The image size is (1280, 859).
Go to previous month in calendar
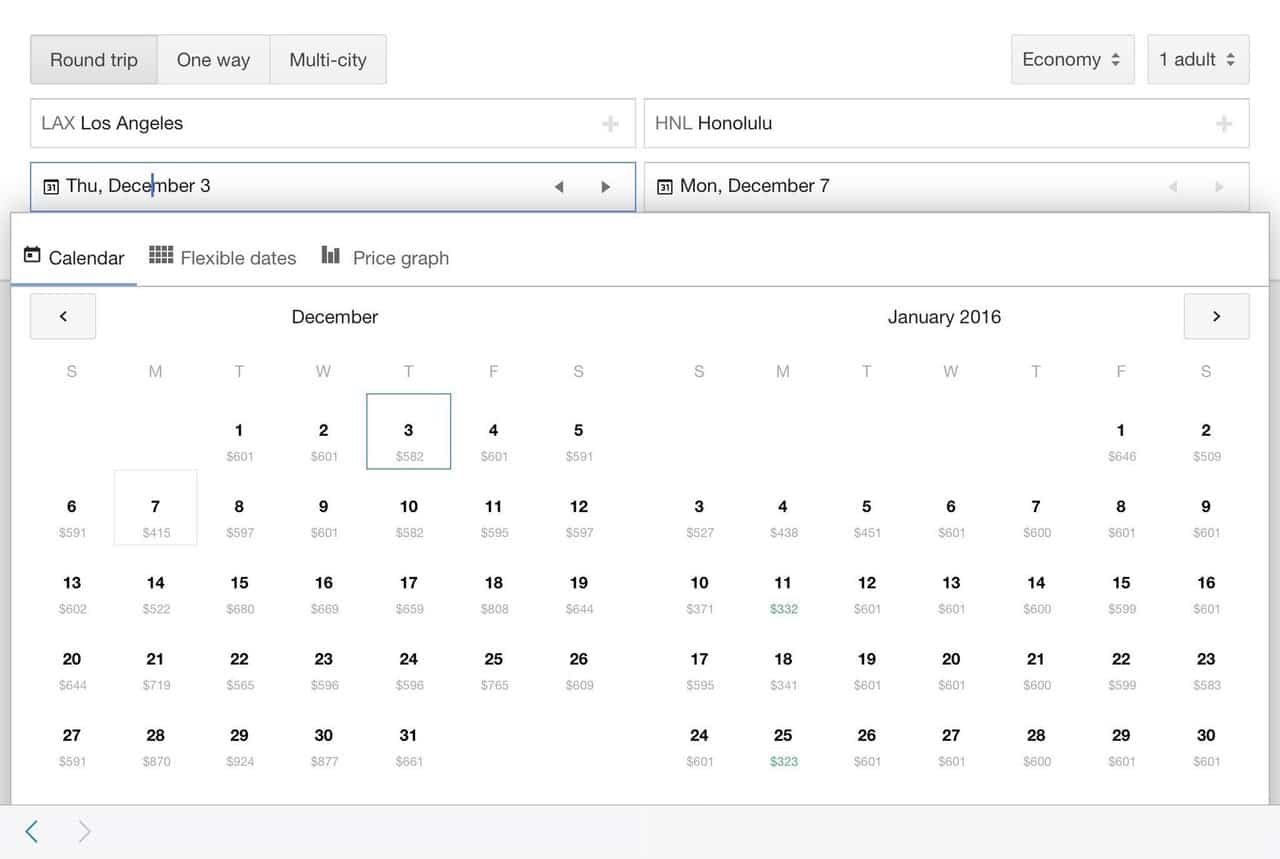coord(63,316)
